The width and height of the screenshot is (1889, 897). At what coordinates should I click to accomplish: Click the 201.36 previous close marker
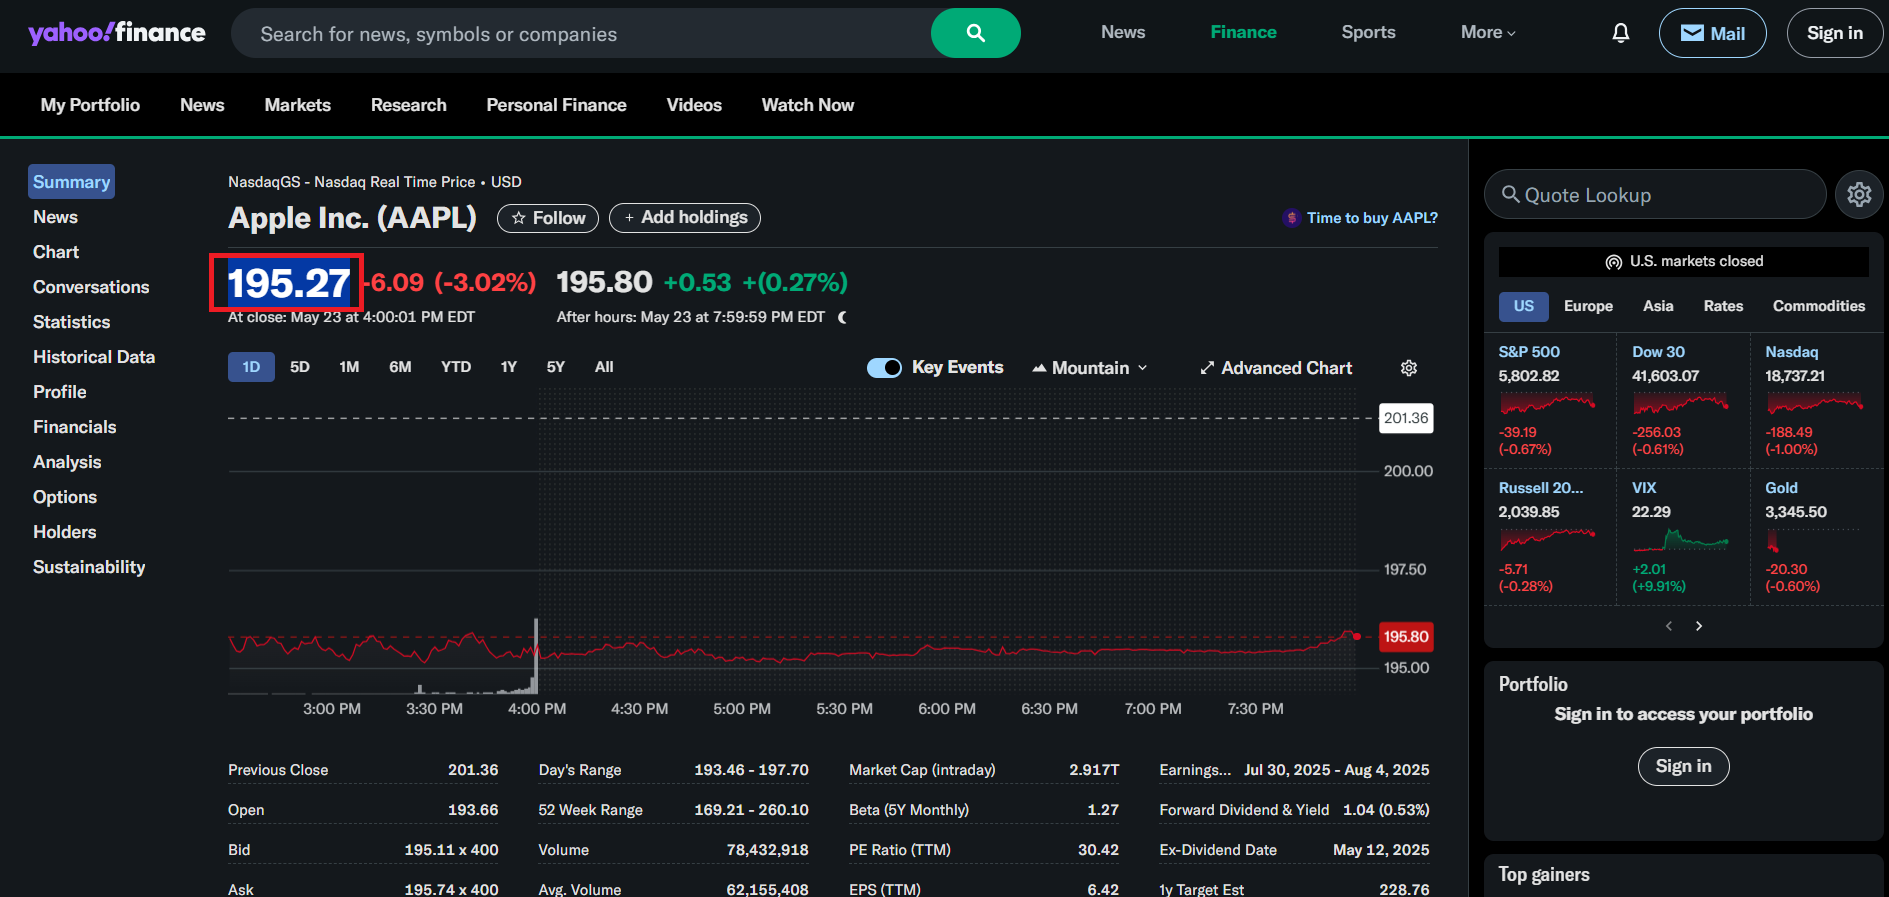coord(1406,418)
